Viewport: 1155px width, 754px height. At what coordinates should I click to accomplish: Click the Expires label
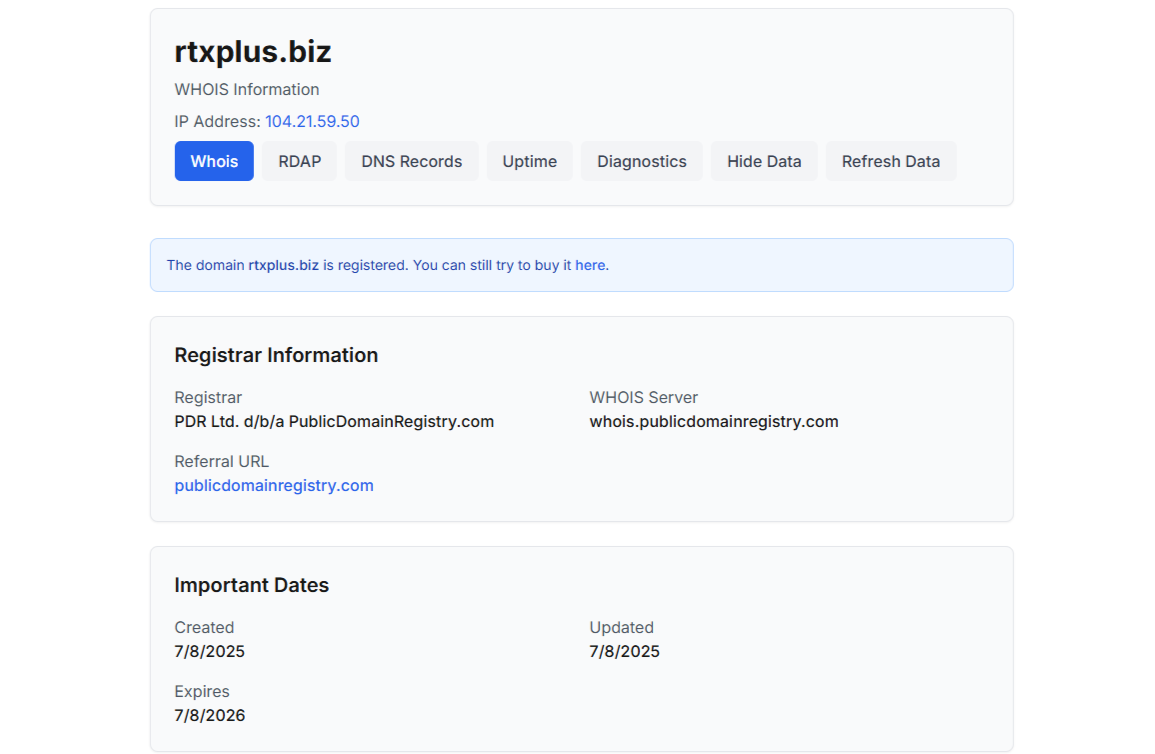[202, 691]
